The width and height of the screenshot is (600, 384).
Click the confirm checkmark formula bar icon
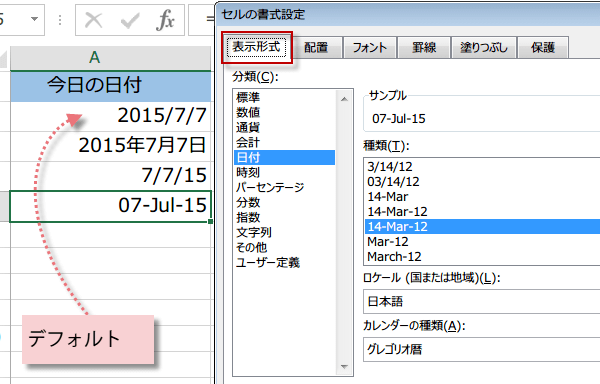[130, 21]
